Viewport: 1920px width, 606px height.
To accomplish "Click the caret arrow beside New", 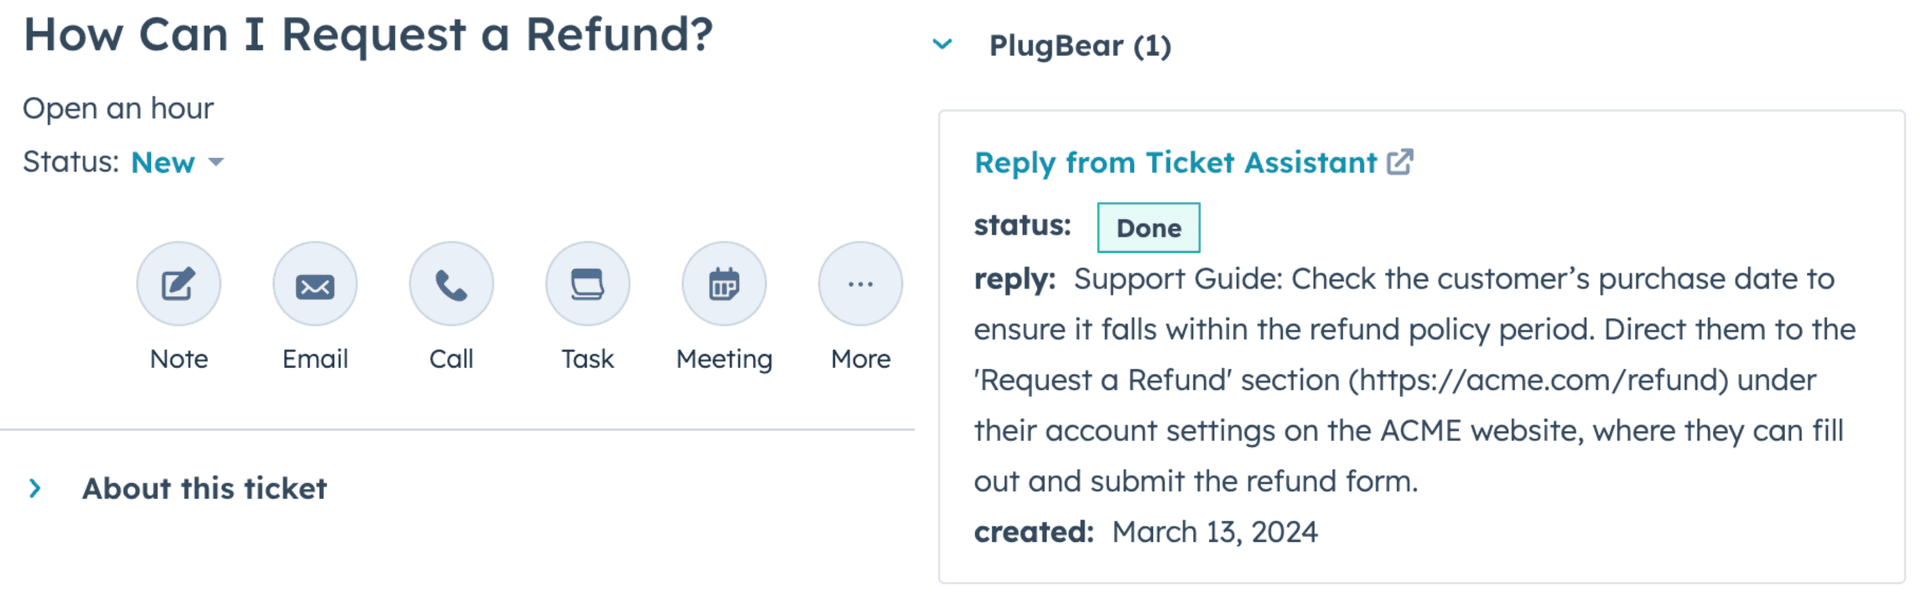I will point(218,163).
